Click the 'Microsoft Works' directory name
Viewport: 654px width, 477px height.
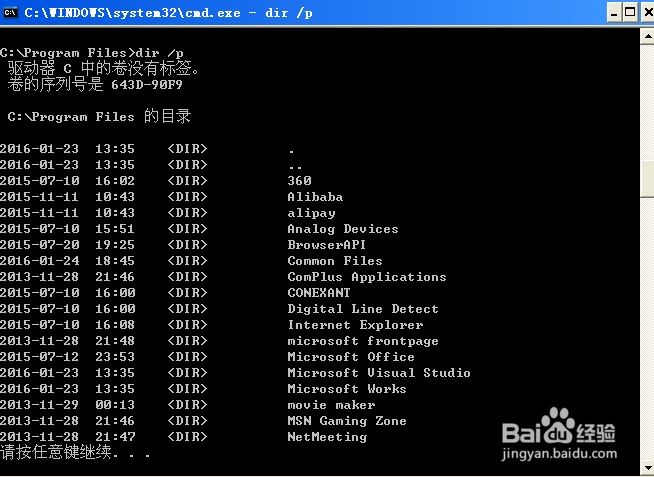point(347,389)
